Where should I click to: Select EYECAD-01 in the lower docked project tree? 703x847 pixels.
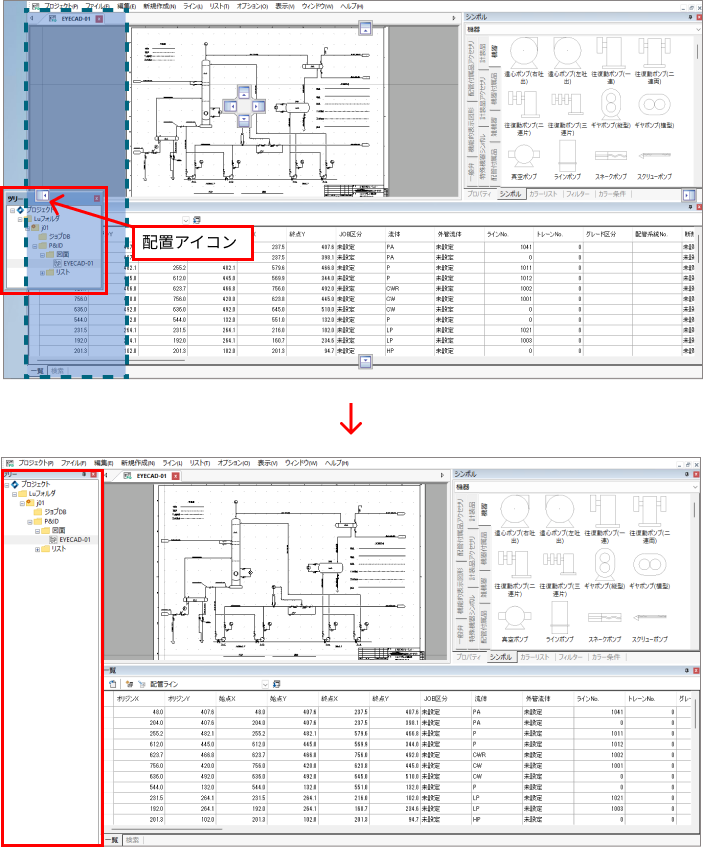(x=75, y=540)
